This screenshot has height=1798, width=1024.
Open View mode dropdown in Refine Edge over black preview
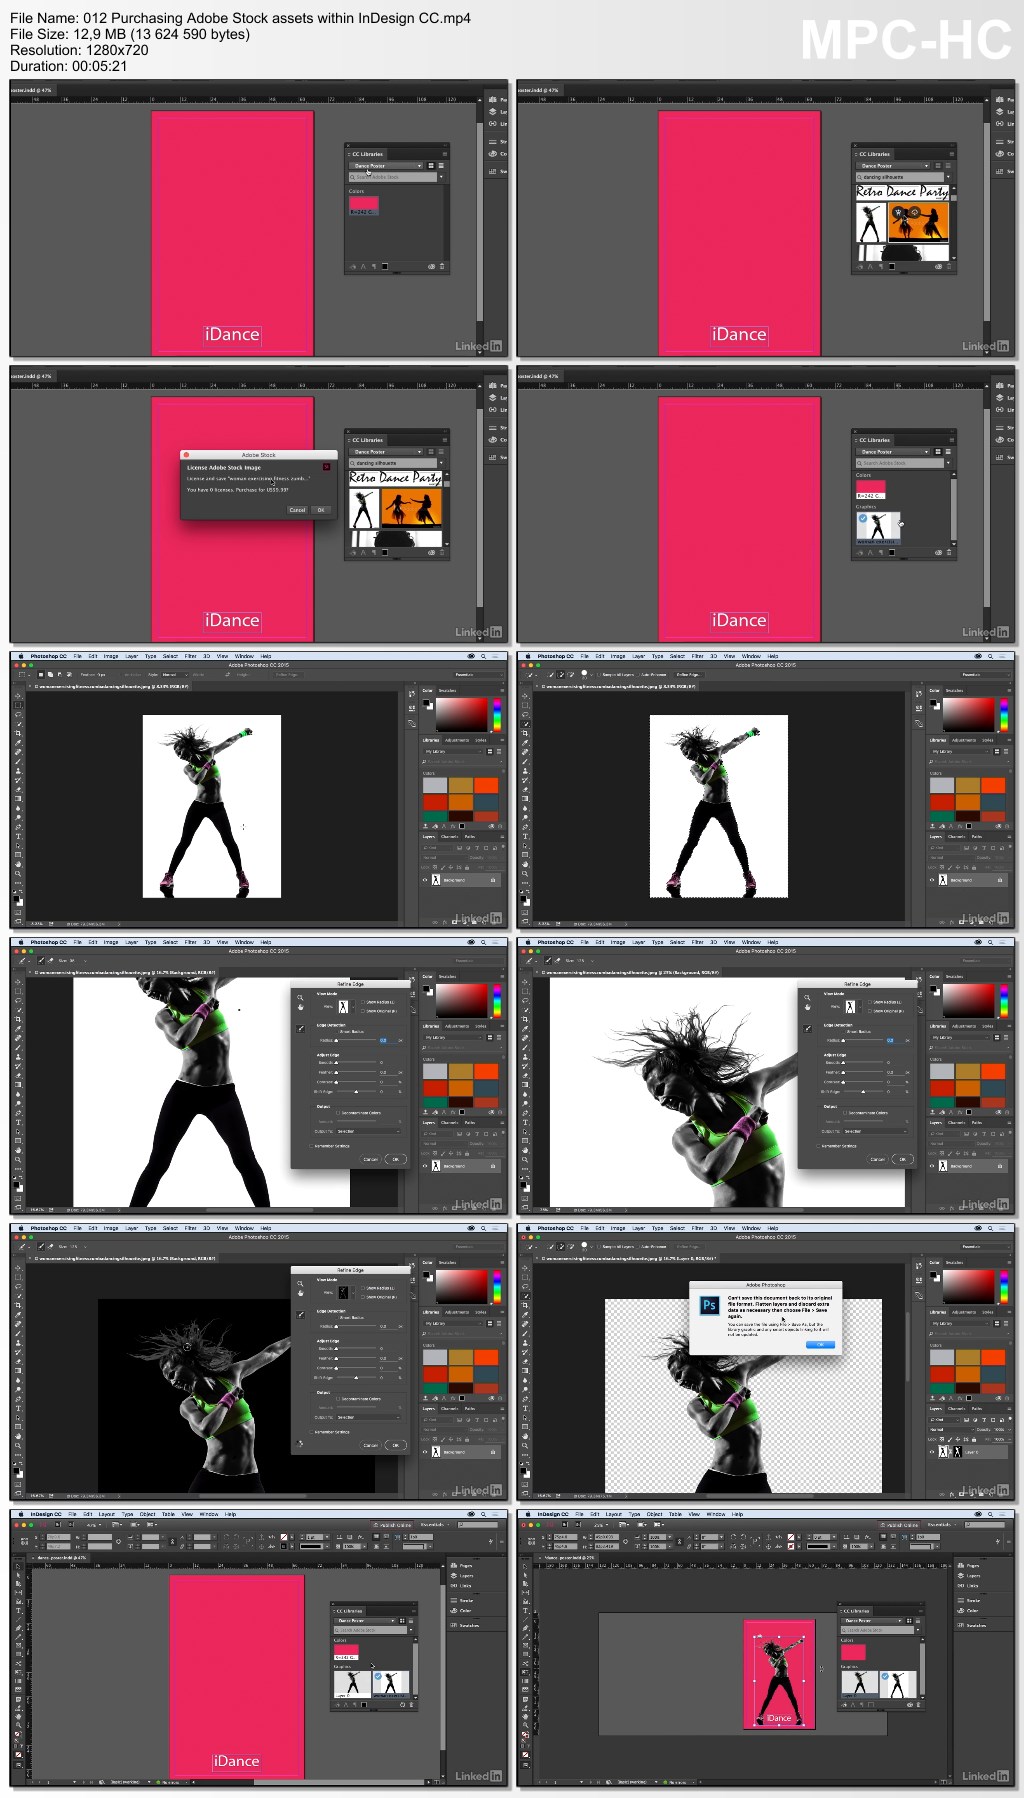346,1293
